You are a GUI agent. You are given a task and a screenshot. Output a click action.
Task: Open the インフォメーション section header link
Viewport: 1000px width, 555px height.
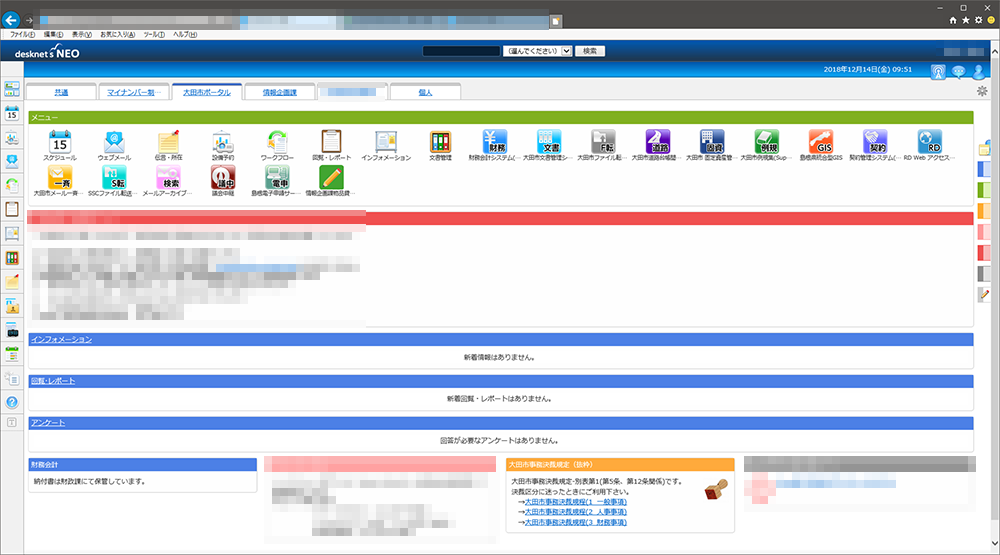coord(62,340)
